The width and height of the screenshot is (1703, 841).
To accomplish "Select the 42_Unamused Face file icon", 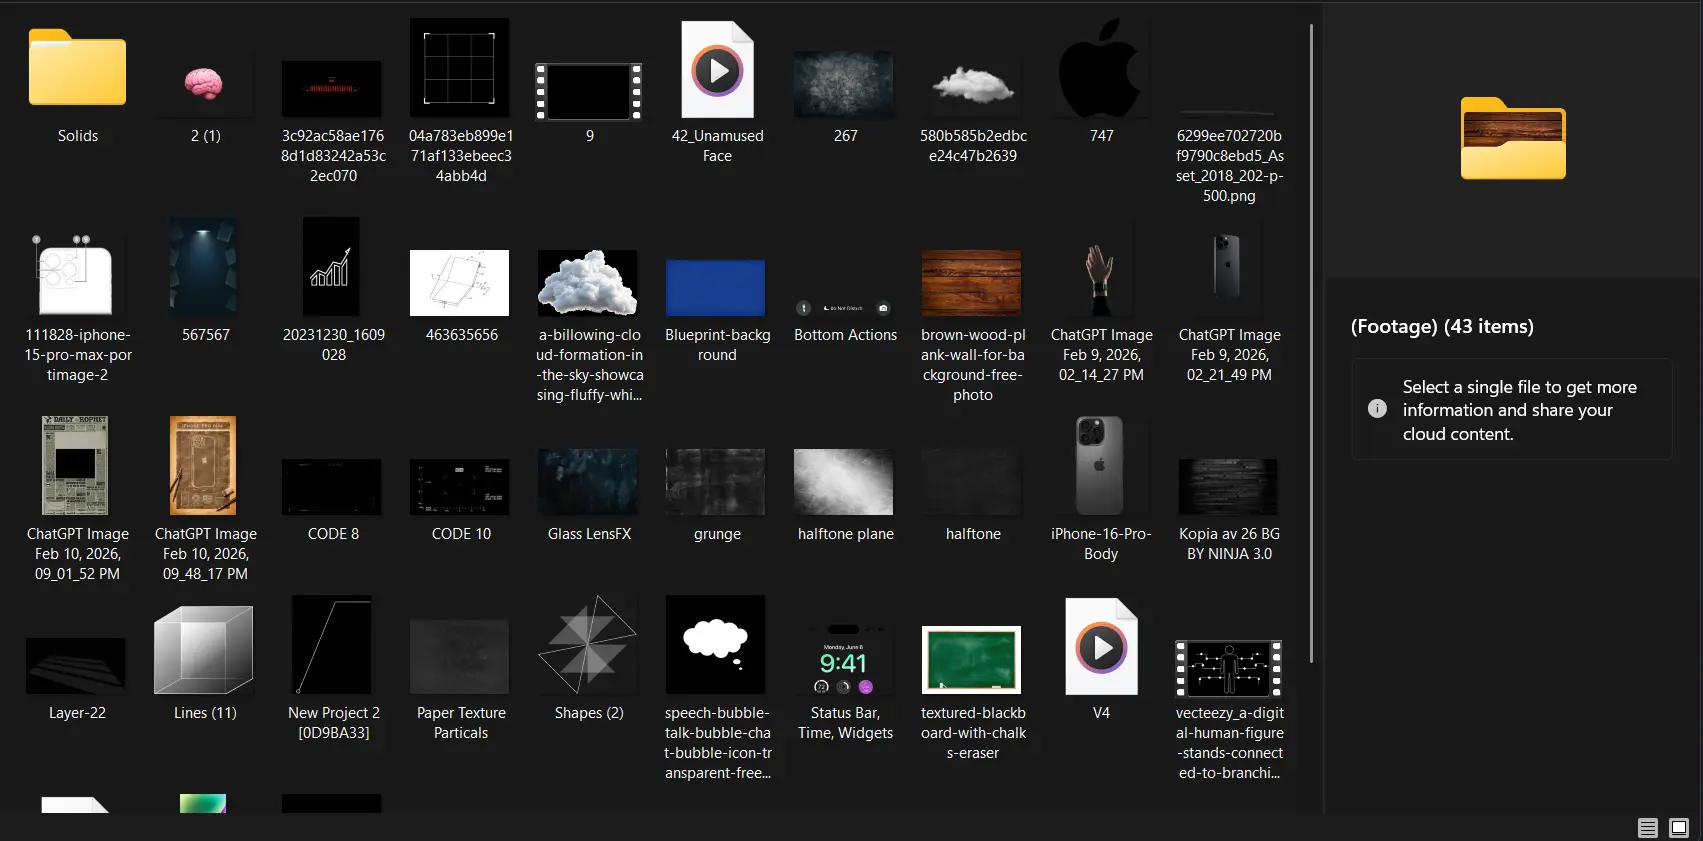I will coord(717,70).
